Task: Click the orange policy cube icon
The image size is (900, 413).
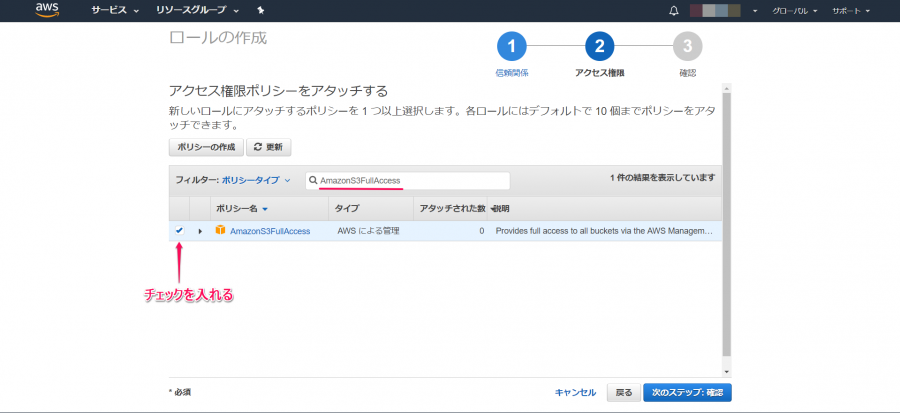Action: point(220,231)
